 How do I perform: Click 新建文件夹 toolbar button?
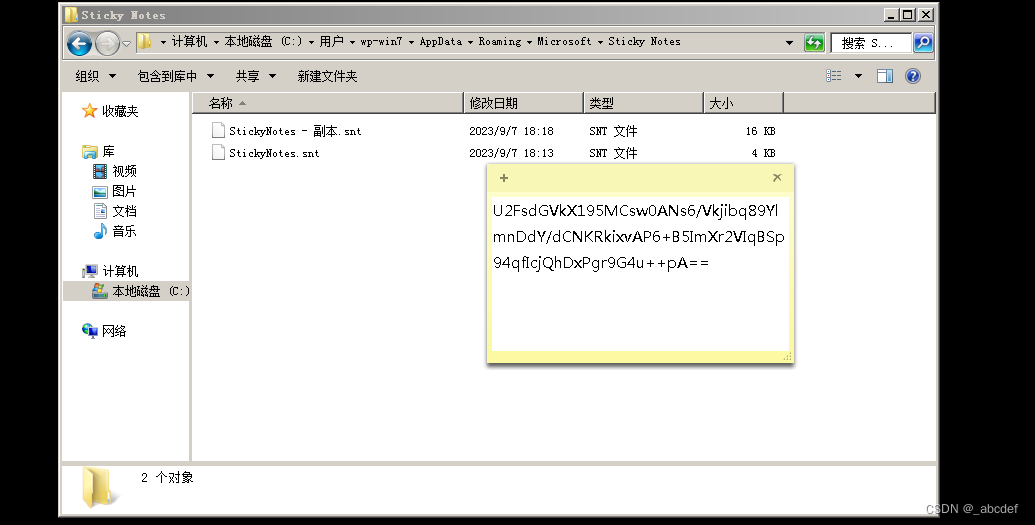[327, 76]
